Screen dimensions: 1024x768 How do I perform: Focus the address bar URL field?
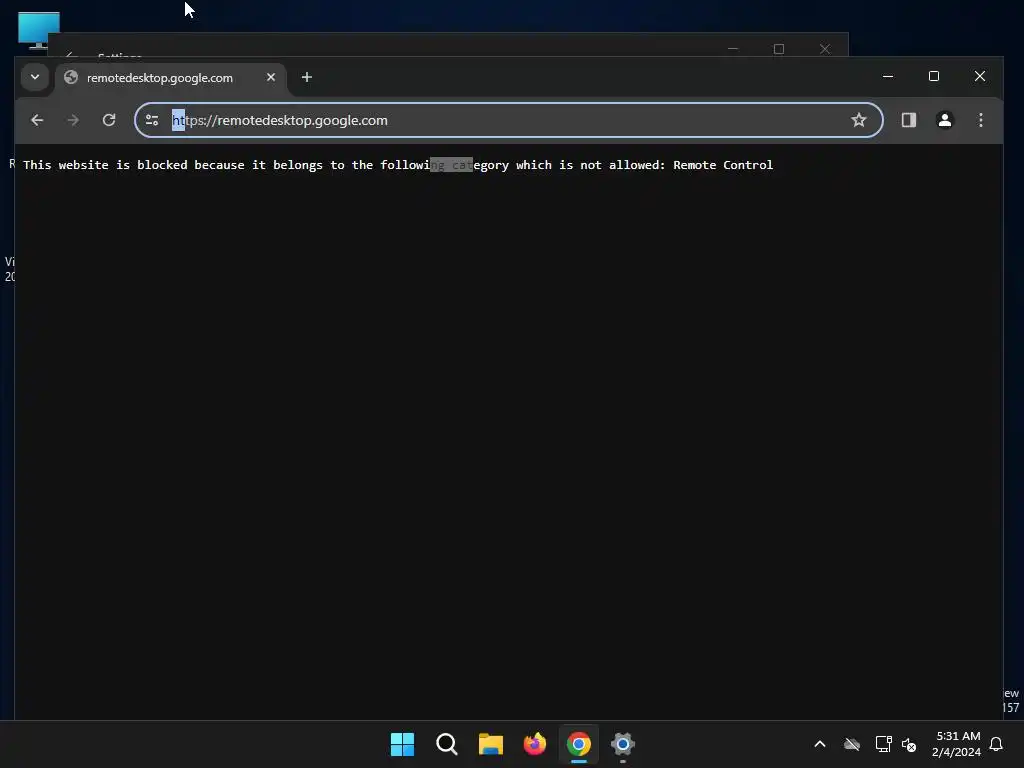click(509, 120)
